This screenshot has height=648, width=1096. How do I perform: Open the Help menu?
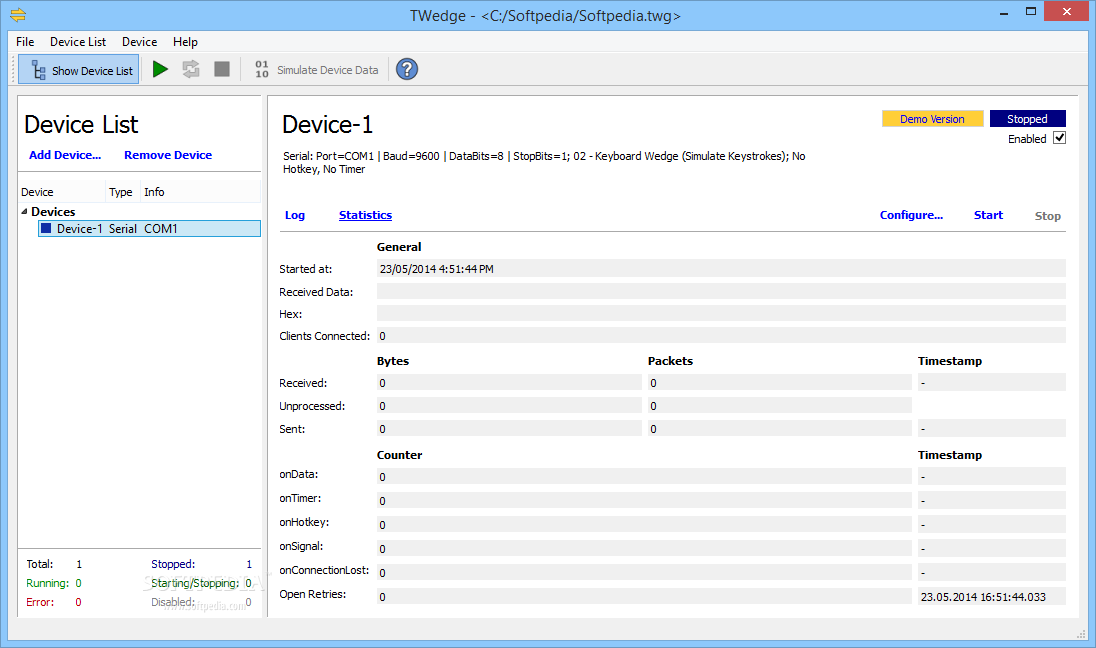click(x=185, y=42)
